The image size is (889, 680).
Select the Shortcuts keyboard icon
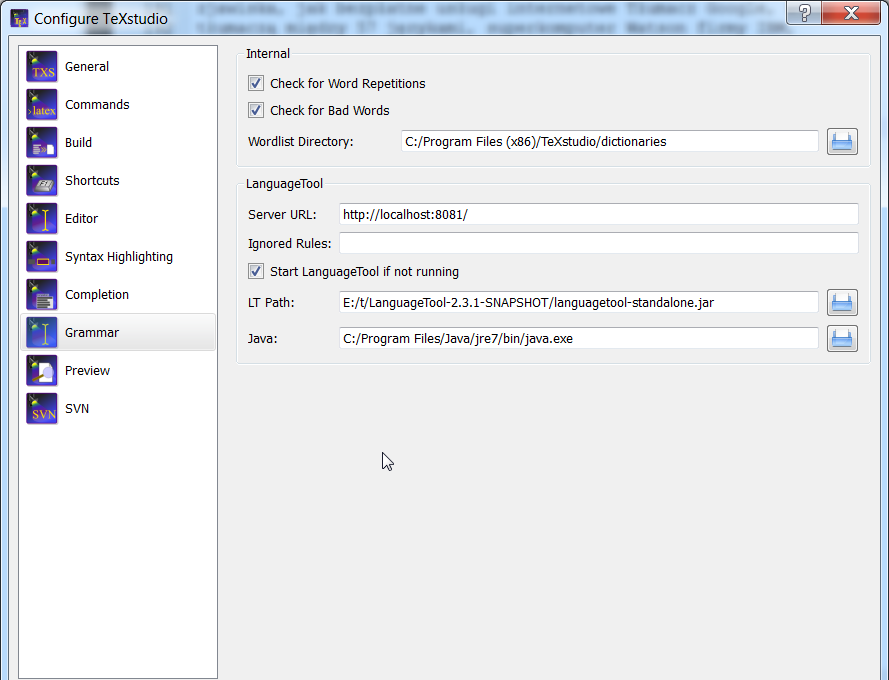[41, 180]
